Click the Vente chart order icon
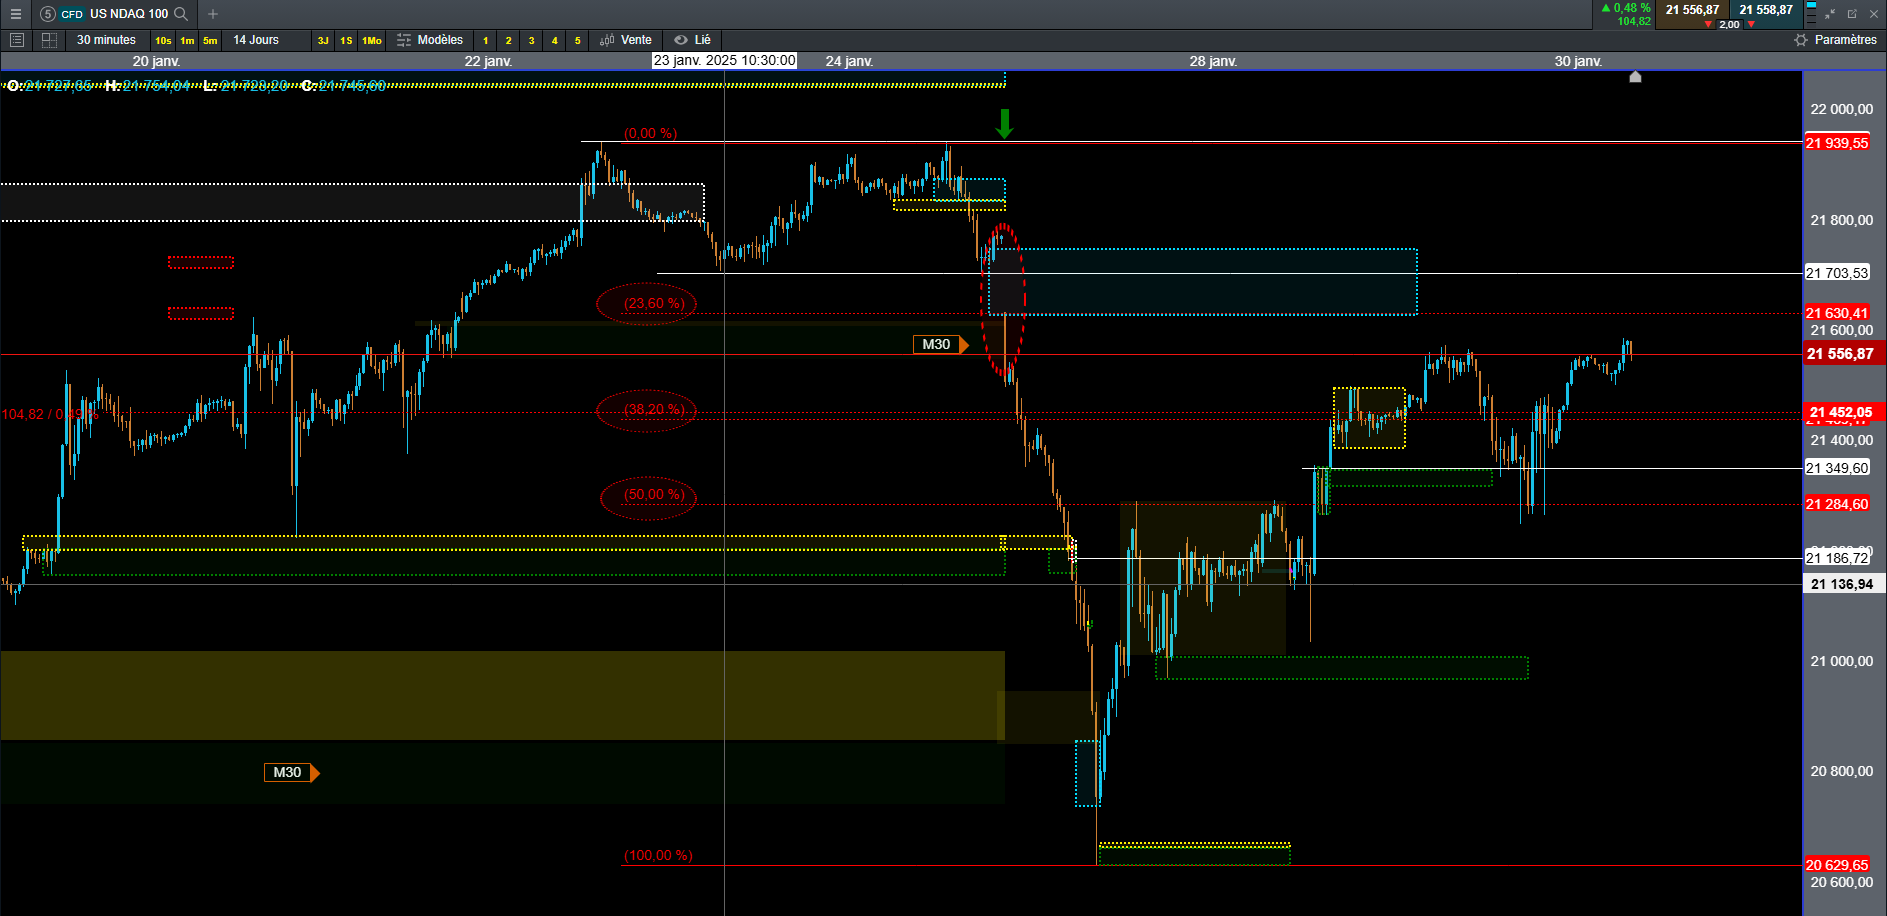Screen dimensions: 1887x916 607,40
